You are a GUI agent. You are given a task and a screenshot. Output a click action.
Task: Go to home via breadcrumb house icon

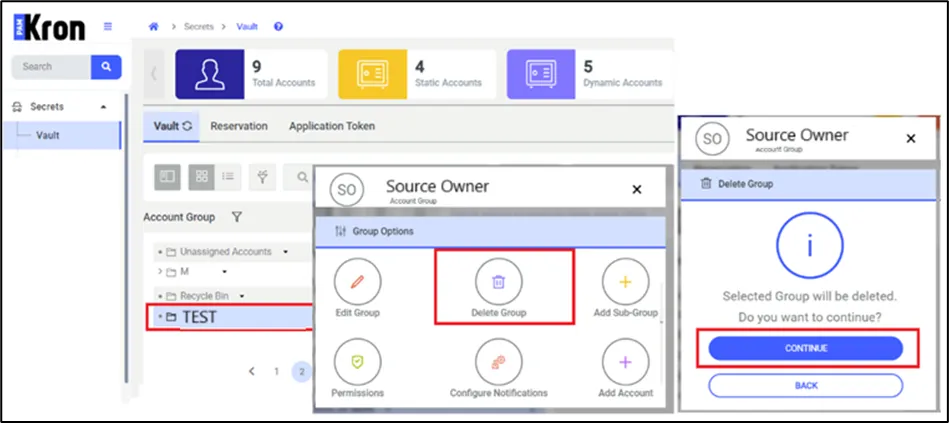[154, 27]
